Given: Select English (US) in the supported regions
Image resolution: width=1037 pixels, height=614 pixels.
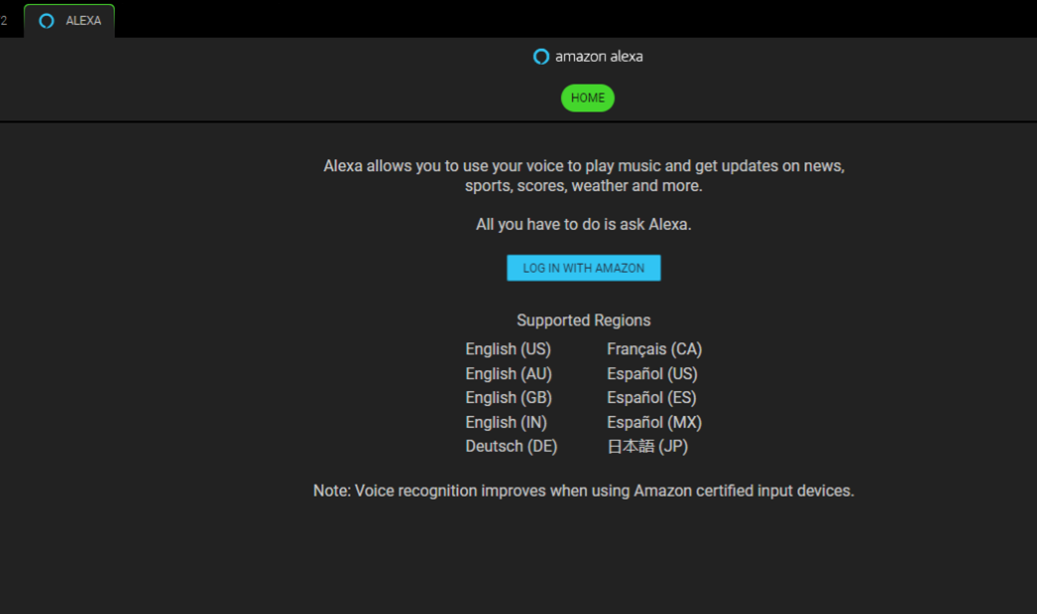Looking at the screenshot, I should [508, 349].
